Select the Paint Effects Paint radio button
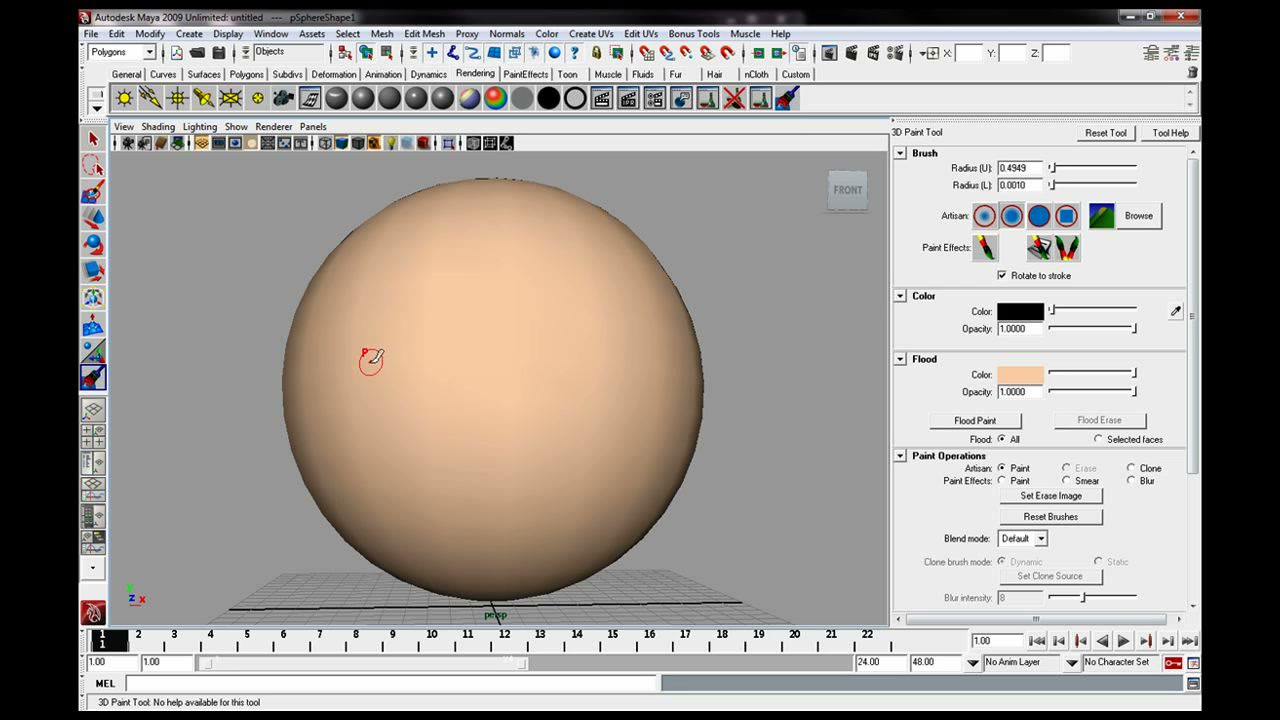This screenshot has width=1280, height=720. click(1001, 481)
